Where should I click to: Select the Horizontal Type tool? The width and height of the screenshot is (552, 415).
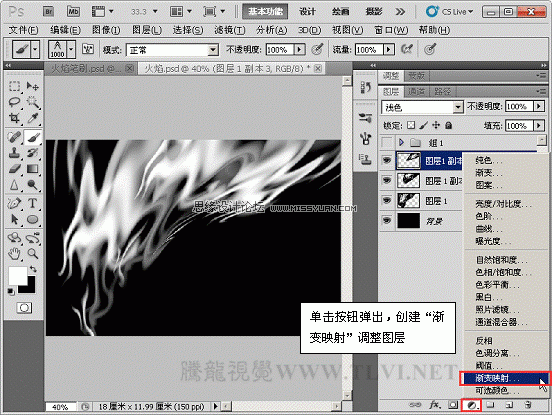pyautogui.click(x=33, y=203)
